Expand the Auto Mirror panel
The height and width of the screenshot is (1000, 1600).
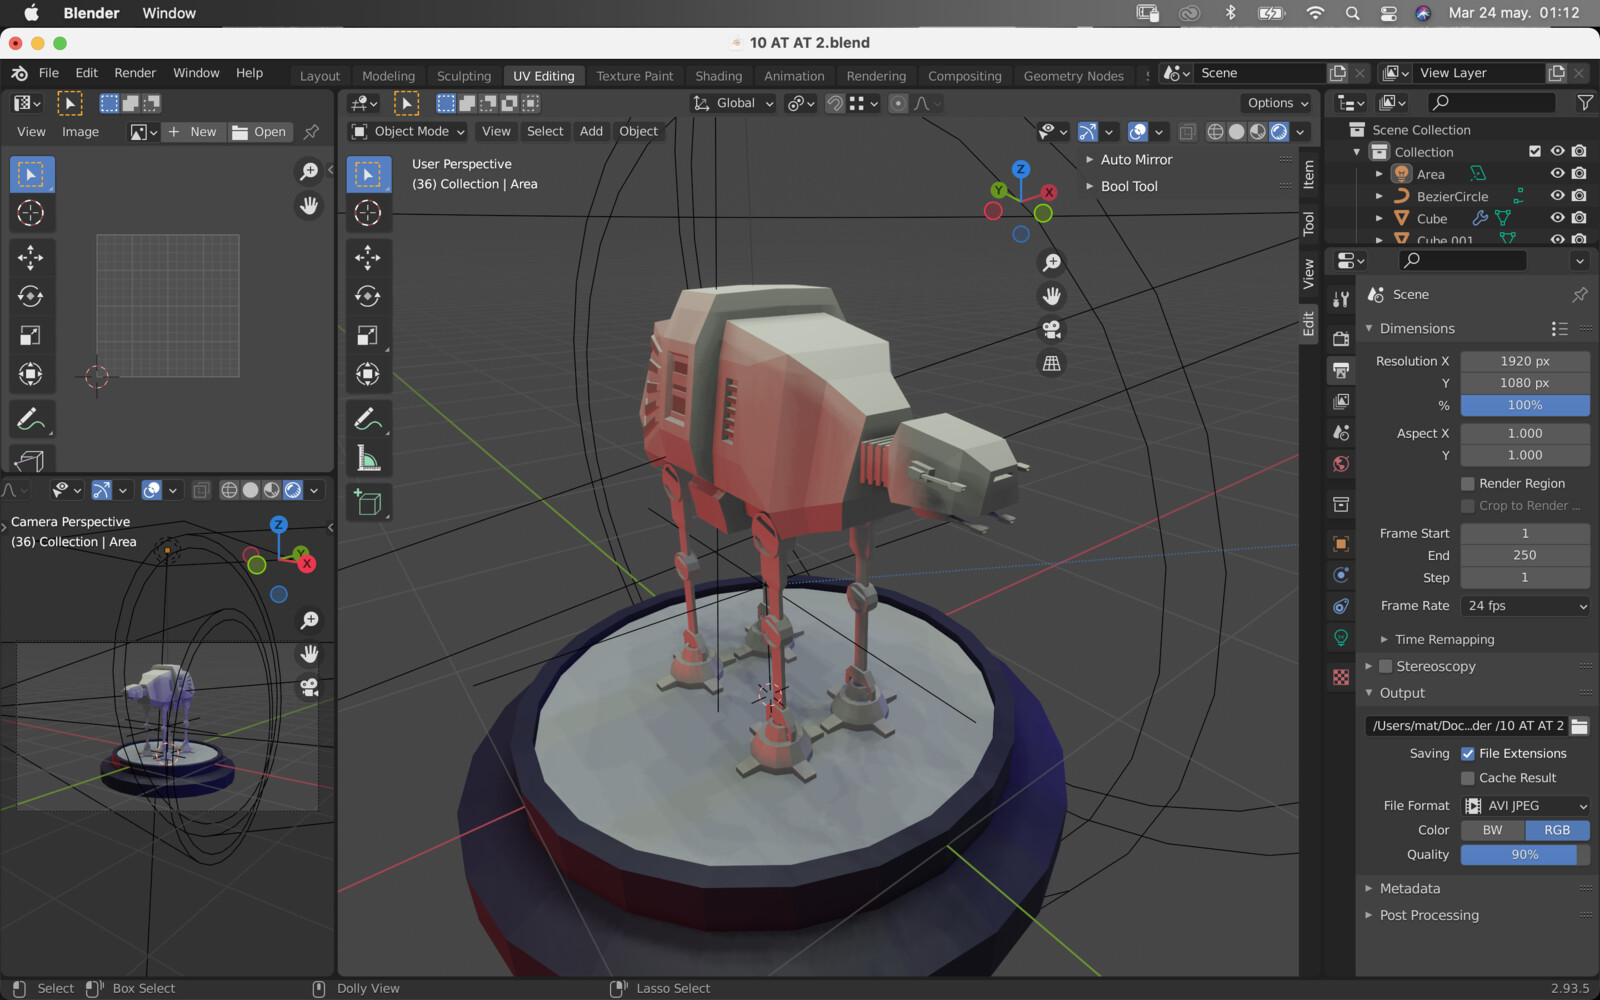1090,159
